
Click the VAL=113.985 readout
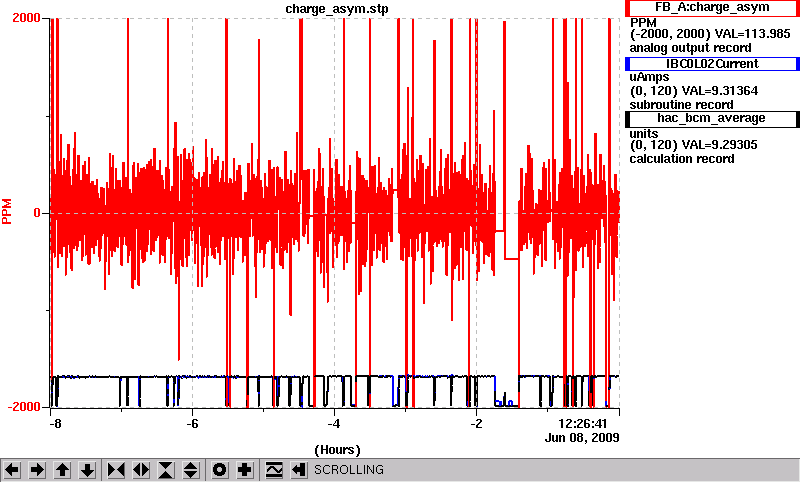(x=753, y=34)
